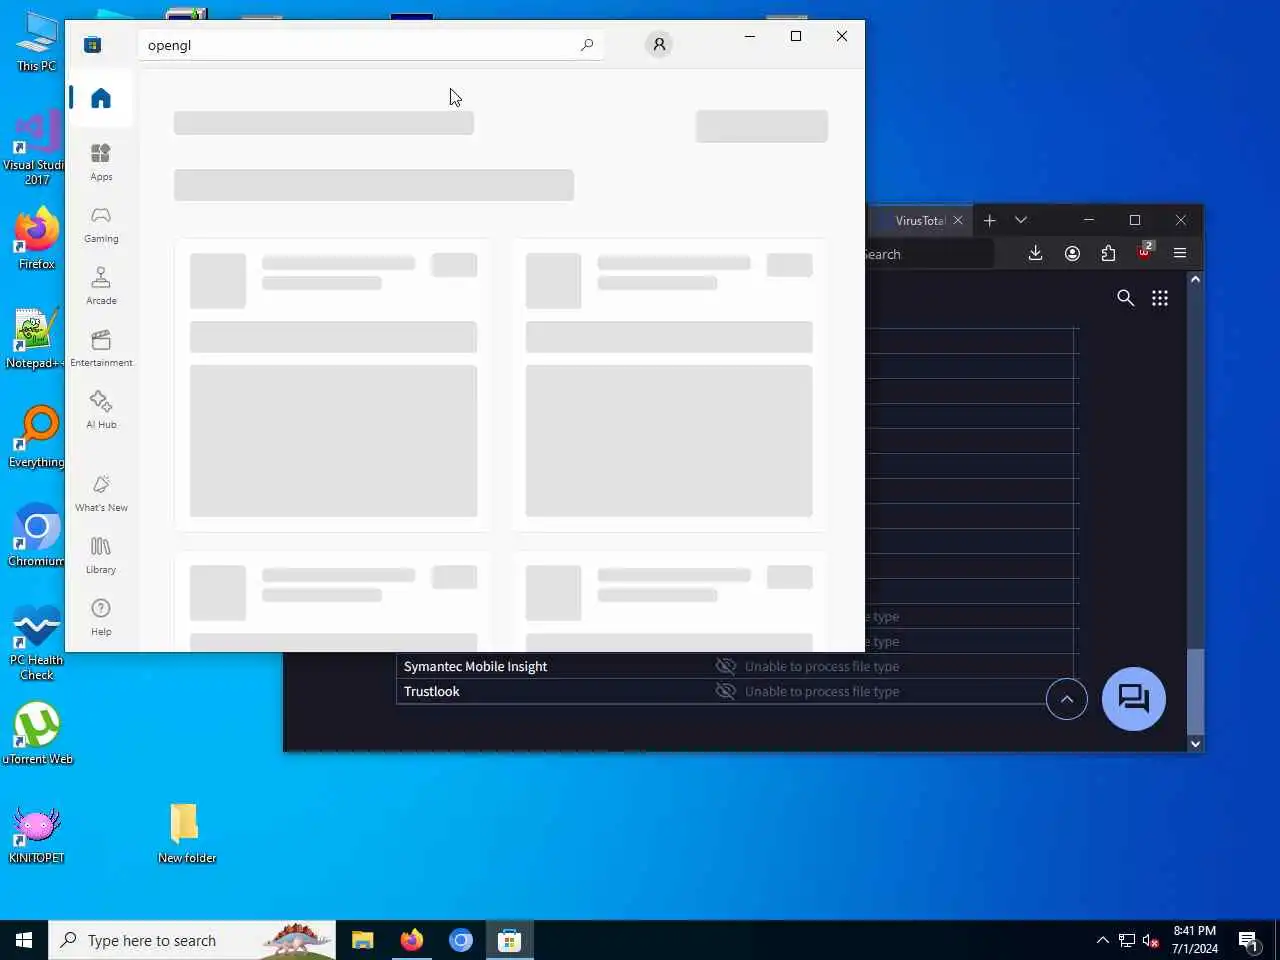Image resolution: width=1280 pixels, height=960 pixels.
Task: Click the Firefox search address bar
Action: [930, 254]
